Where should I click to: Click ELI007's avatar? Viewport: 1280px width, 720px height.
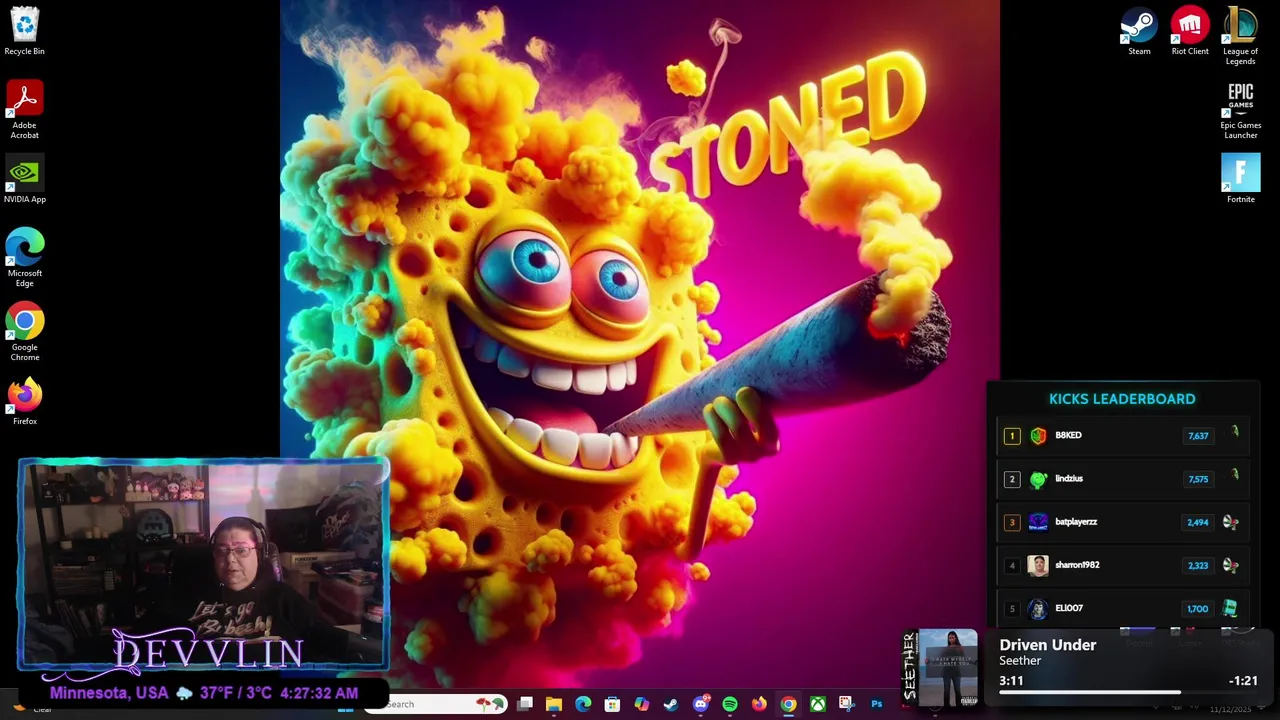1038,608
